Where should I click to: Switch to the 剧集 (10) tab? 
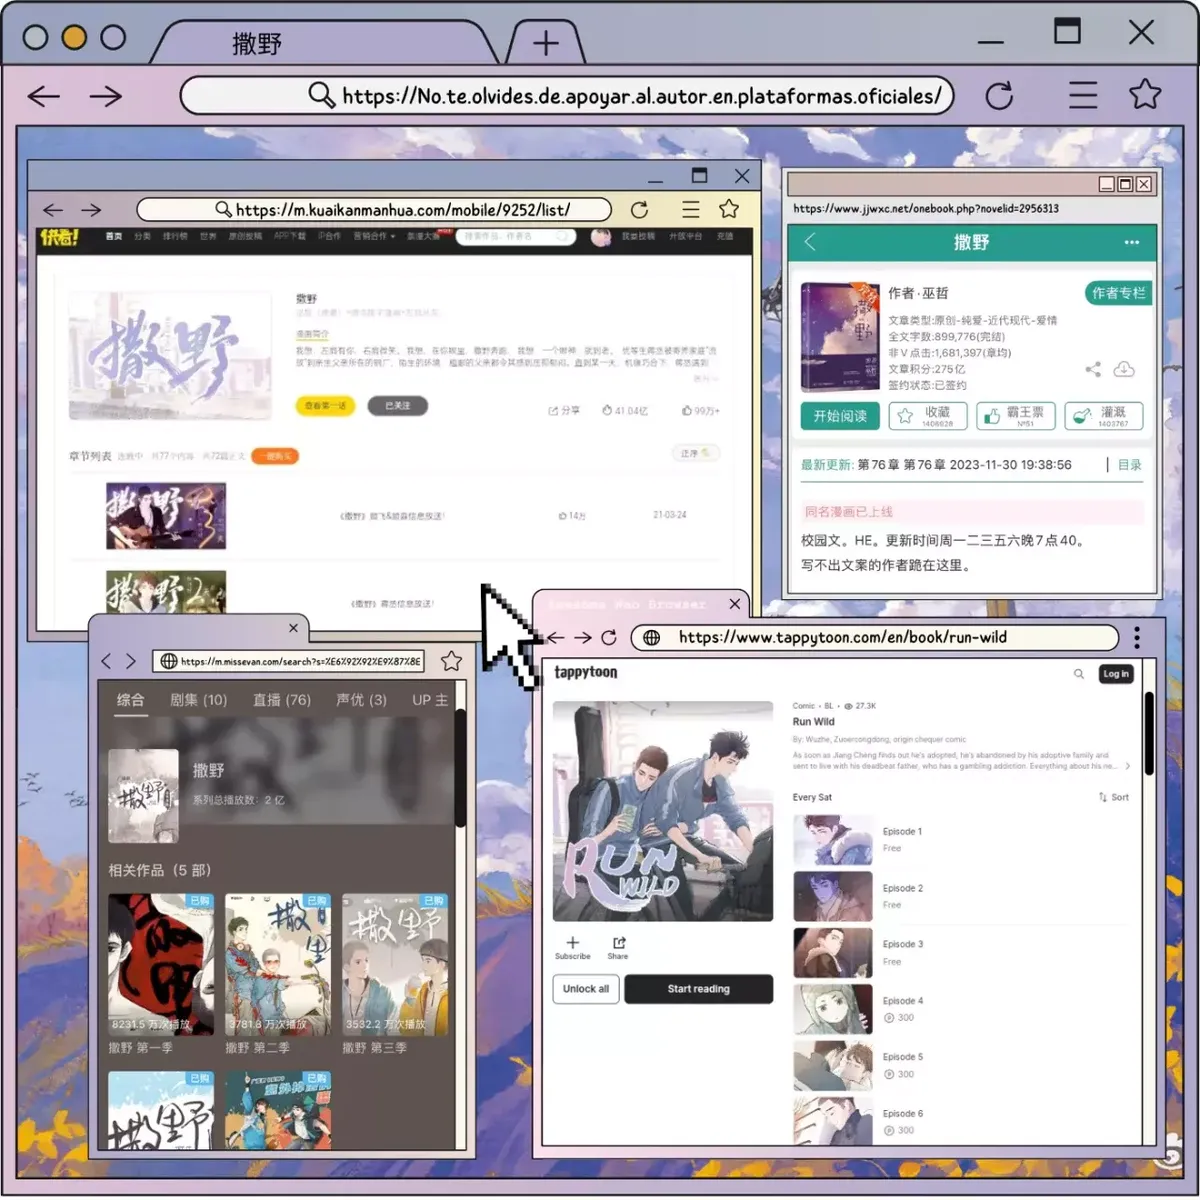(199, 700)
